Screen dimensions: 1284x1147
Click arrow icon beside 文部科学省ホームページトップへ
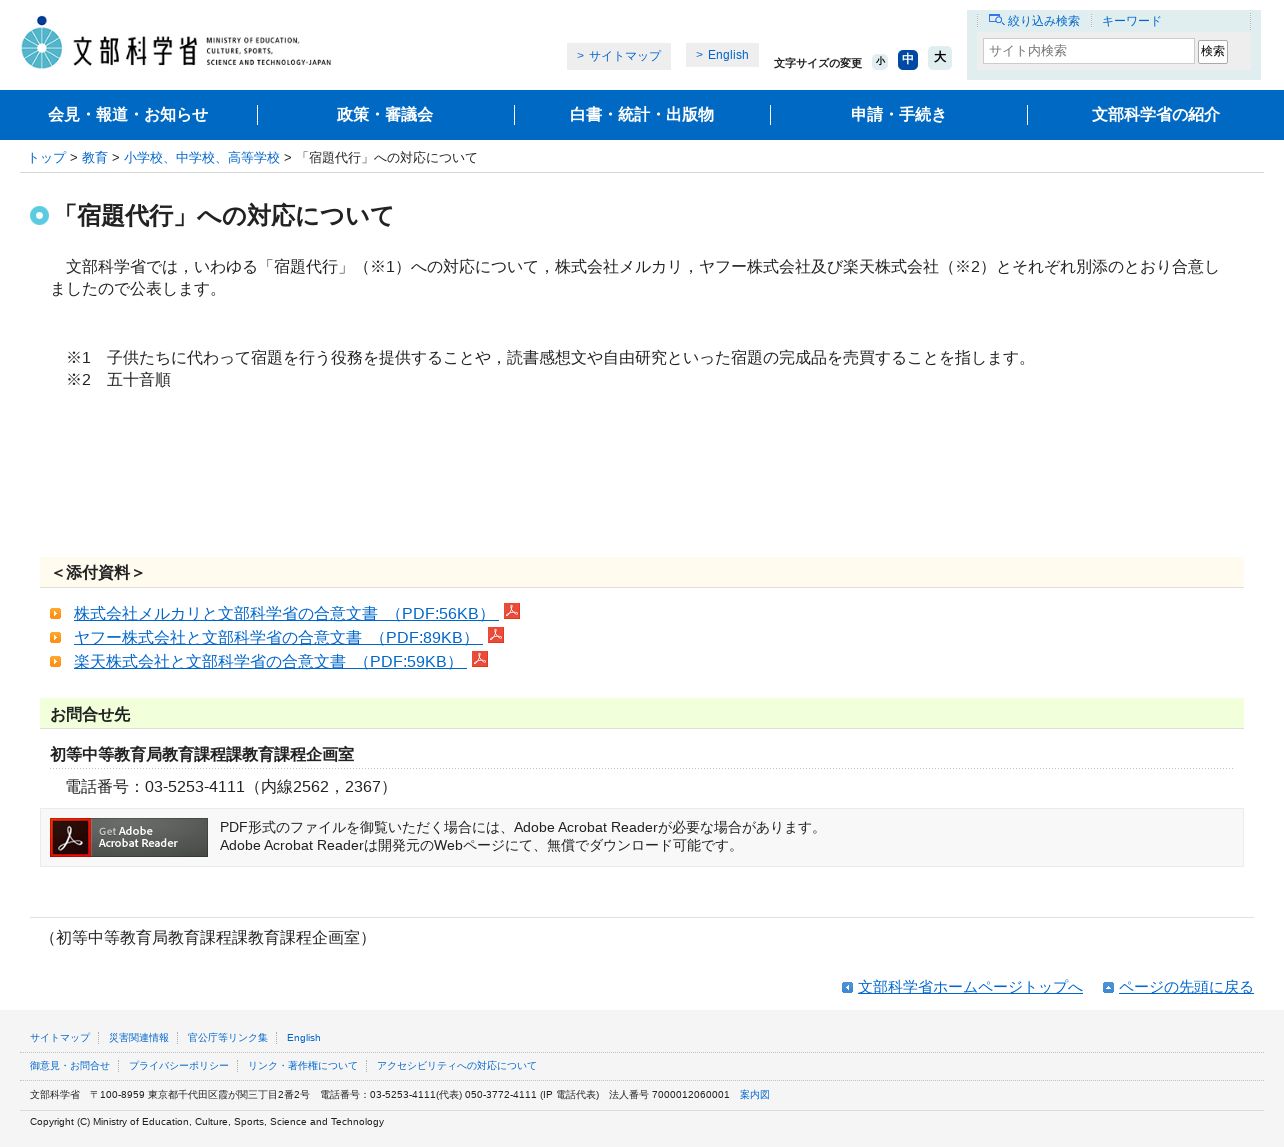847,987
